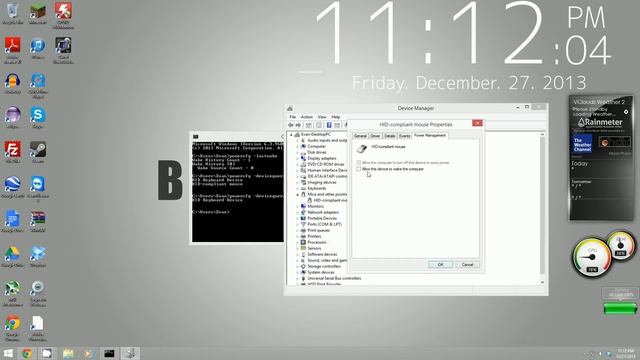Click the CPU gauge widget
This screenshot has height=360, width=640.
click(592, 258)
